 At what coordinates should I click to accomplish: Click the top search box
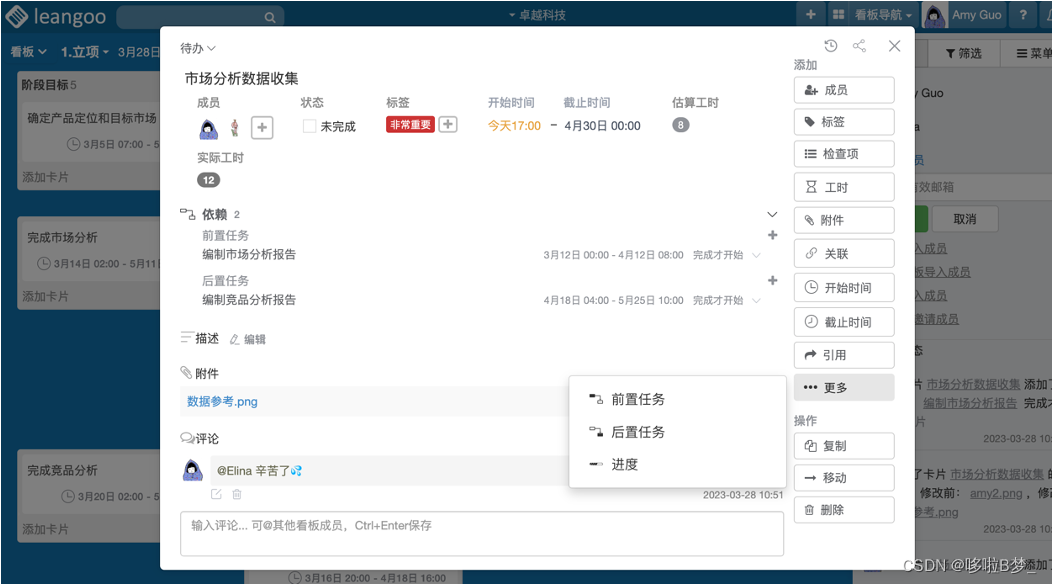(x=199, y=17)
